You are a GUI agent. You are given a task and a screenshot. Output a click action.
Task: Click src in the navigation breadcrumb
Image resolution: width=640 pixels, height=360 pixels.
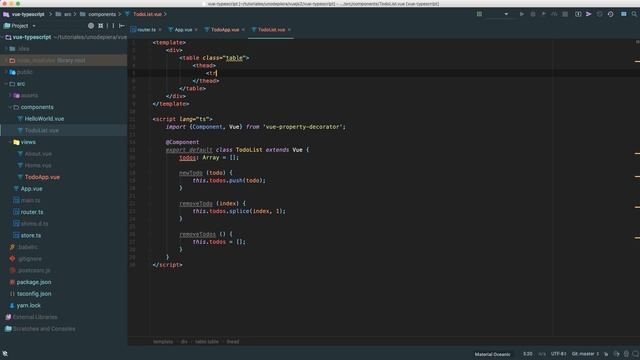67,14
